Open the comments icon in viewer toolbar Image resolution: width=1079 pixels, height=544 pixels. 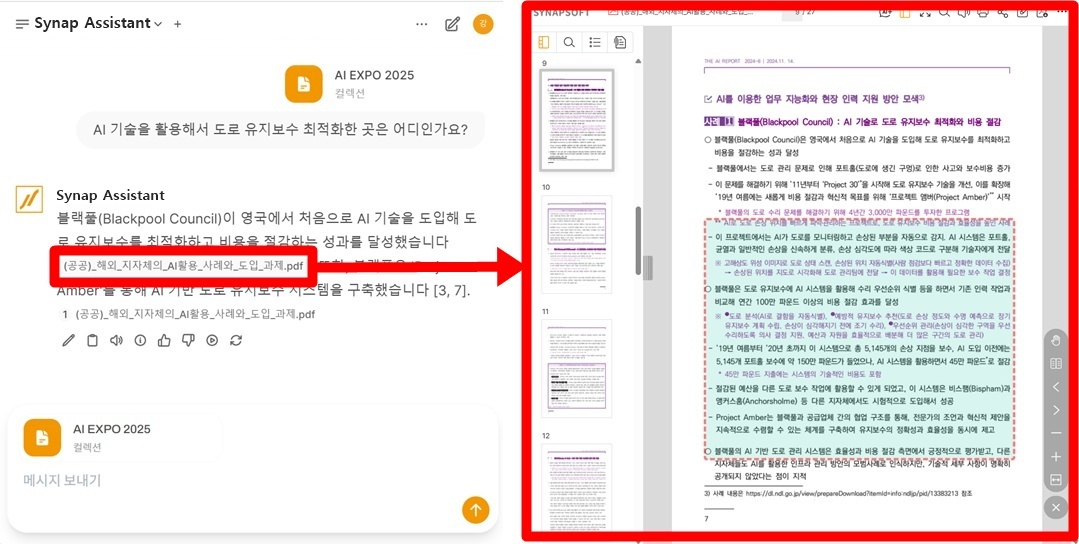[x=964, y=12]
